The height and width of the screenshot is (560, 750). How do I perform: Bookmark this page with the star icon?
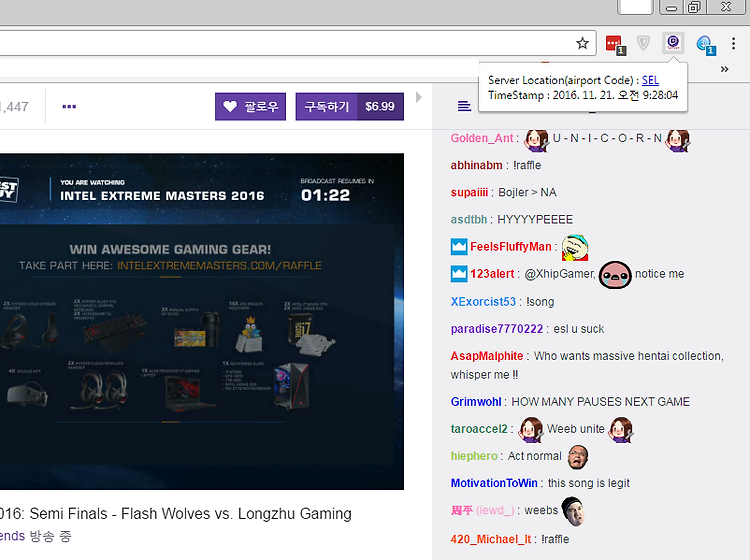pos(582,44)
